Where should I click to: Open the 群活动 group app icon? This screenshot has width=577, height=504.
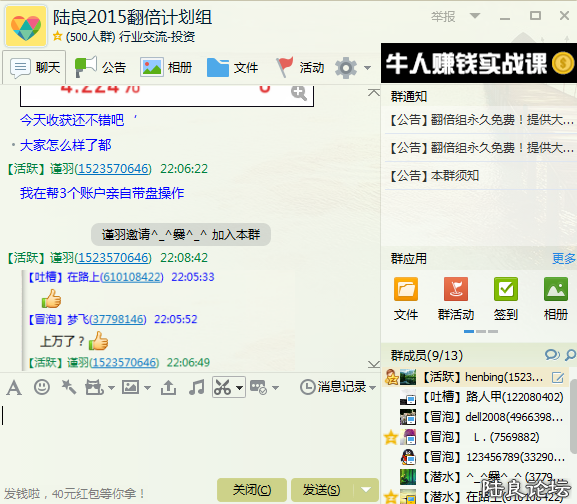pos(456,289)
